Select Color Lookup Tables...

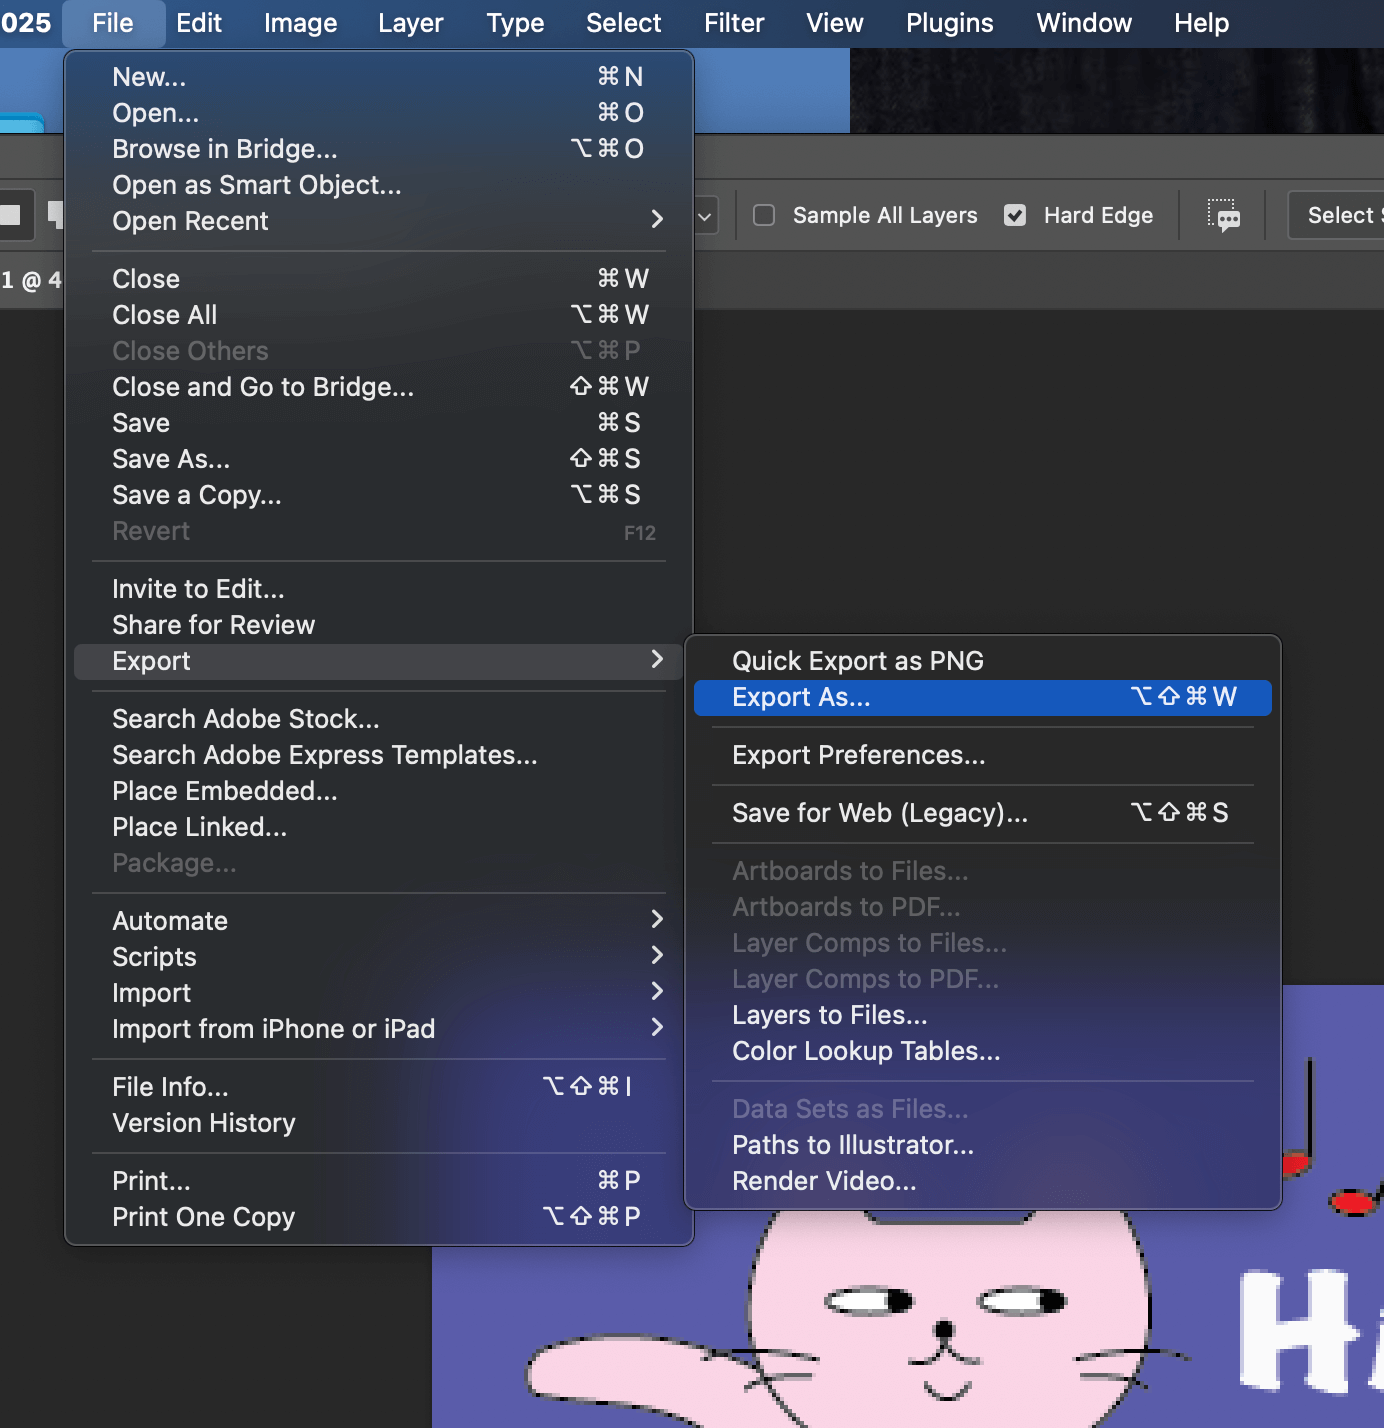click(x=982, y=1051)
